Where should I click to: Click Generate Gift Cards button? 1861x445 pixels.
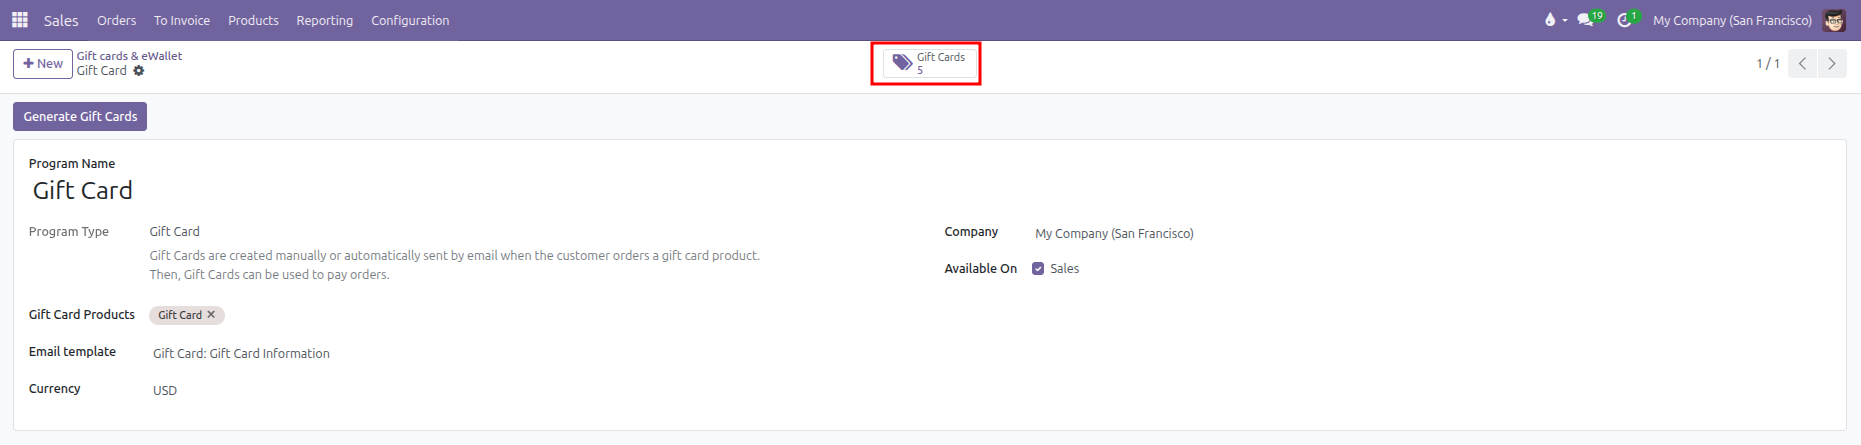click(x=80, y=116)
